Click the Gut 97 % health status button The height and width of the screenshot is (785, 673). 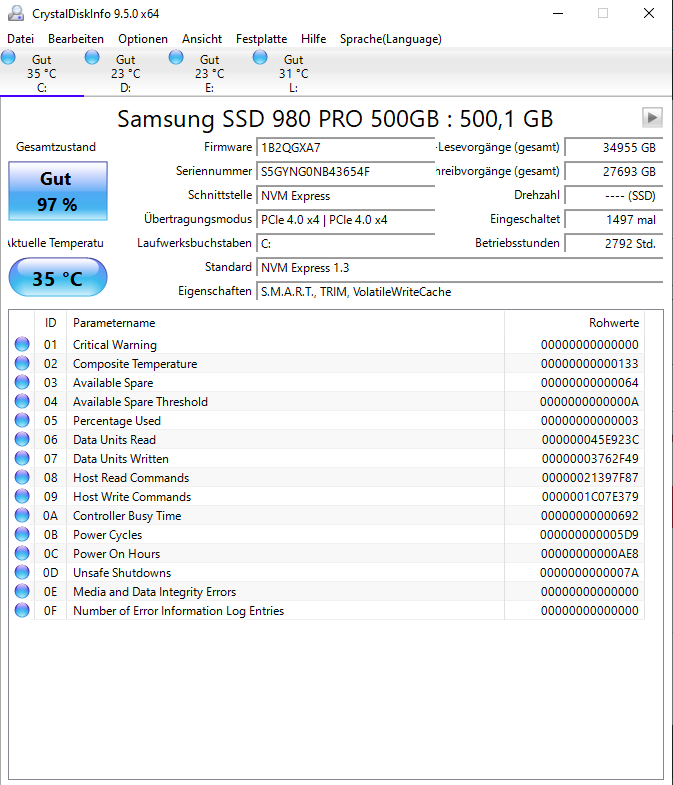point(58,191)
